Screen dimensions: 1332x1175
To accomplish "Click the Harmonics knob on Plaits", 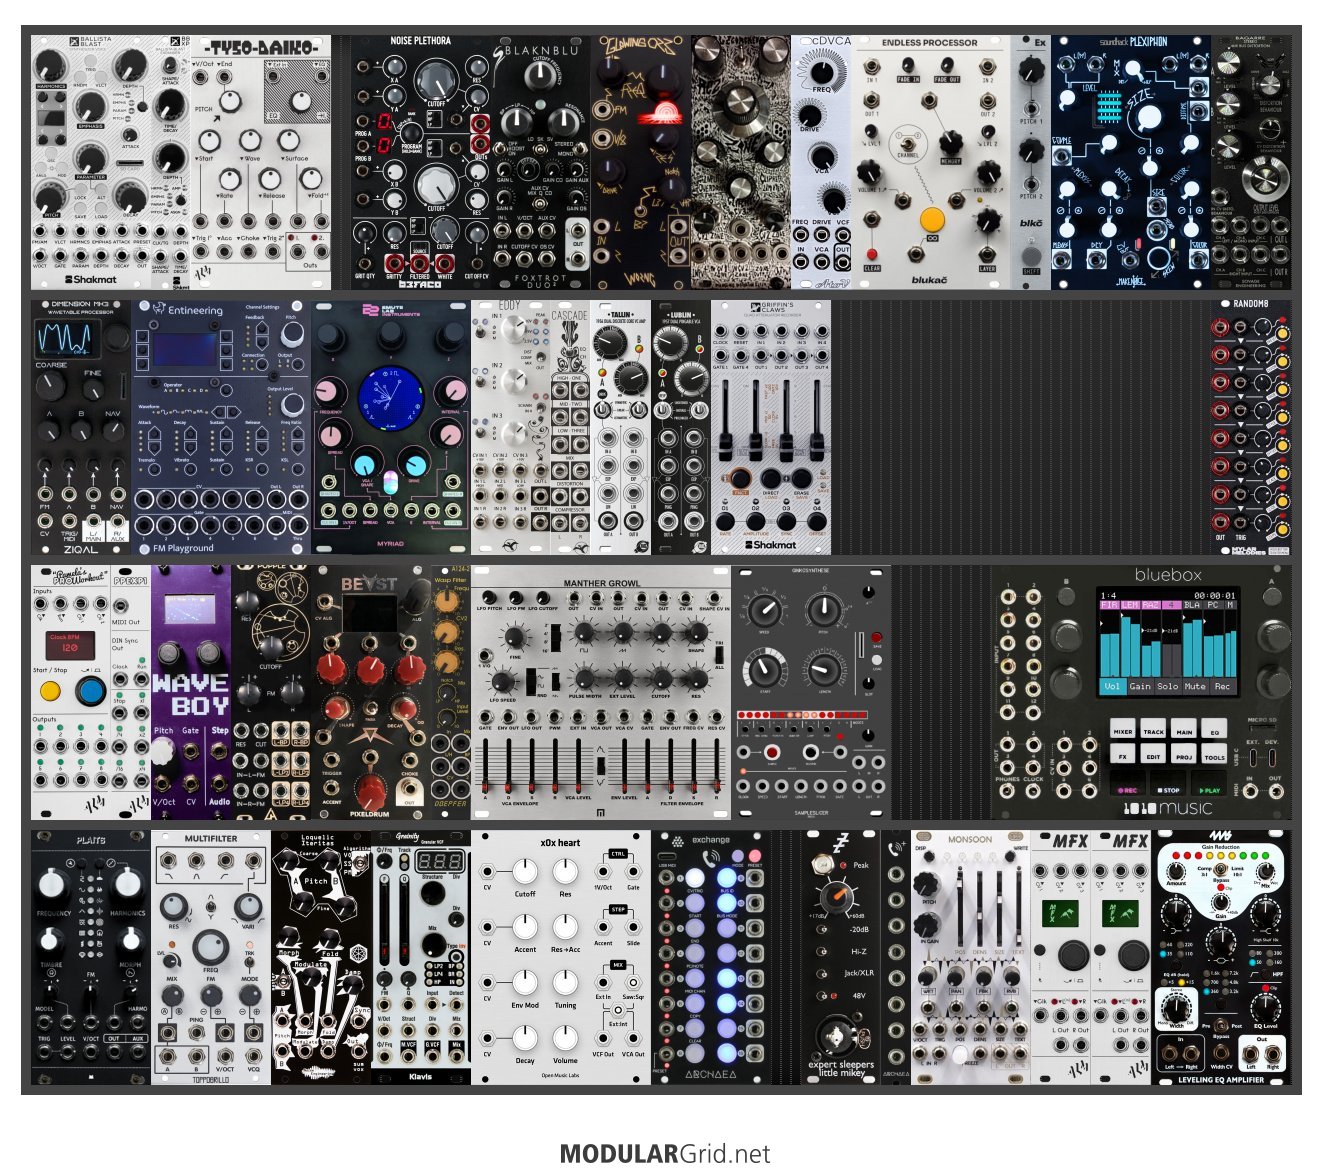I will coord(129,883).
